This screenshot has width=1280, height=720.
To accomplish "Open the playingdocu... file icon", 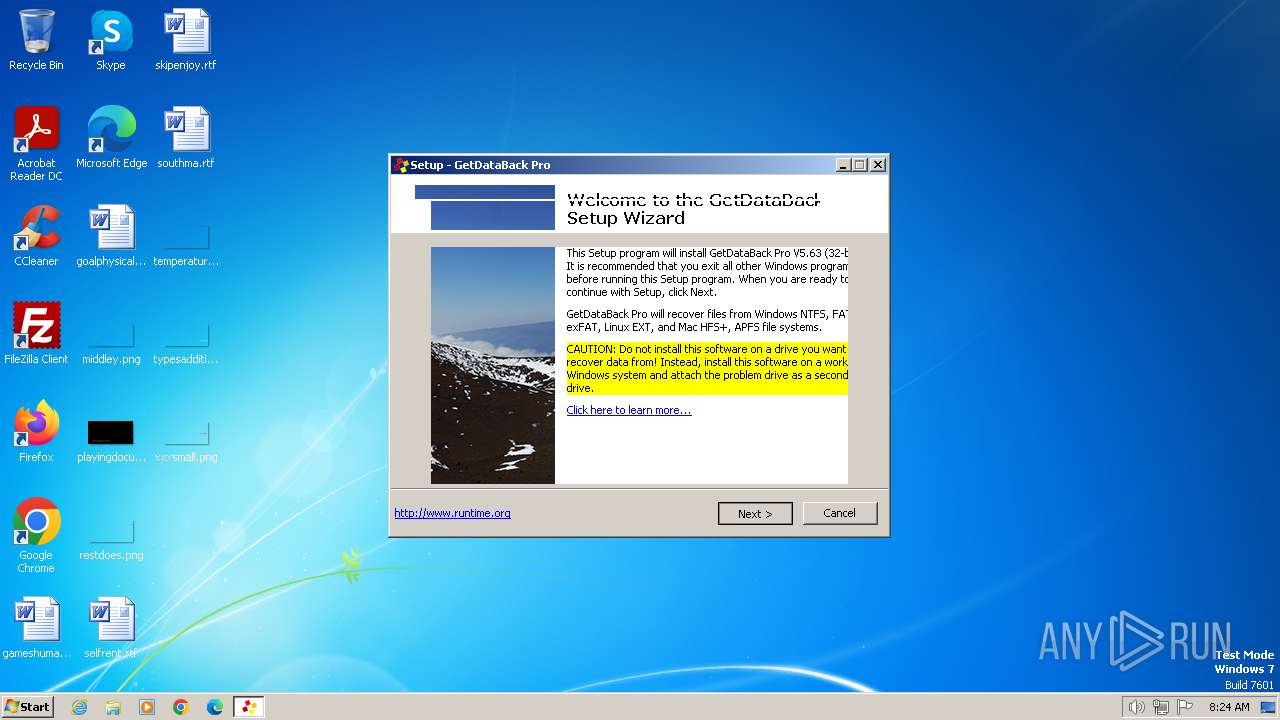I will 111,442.
